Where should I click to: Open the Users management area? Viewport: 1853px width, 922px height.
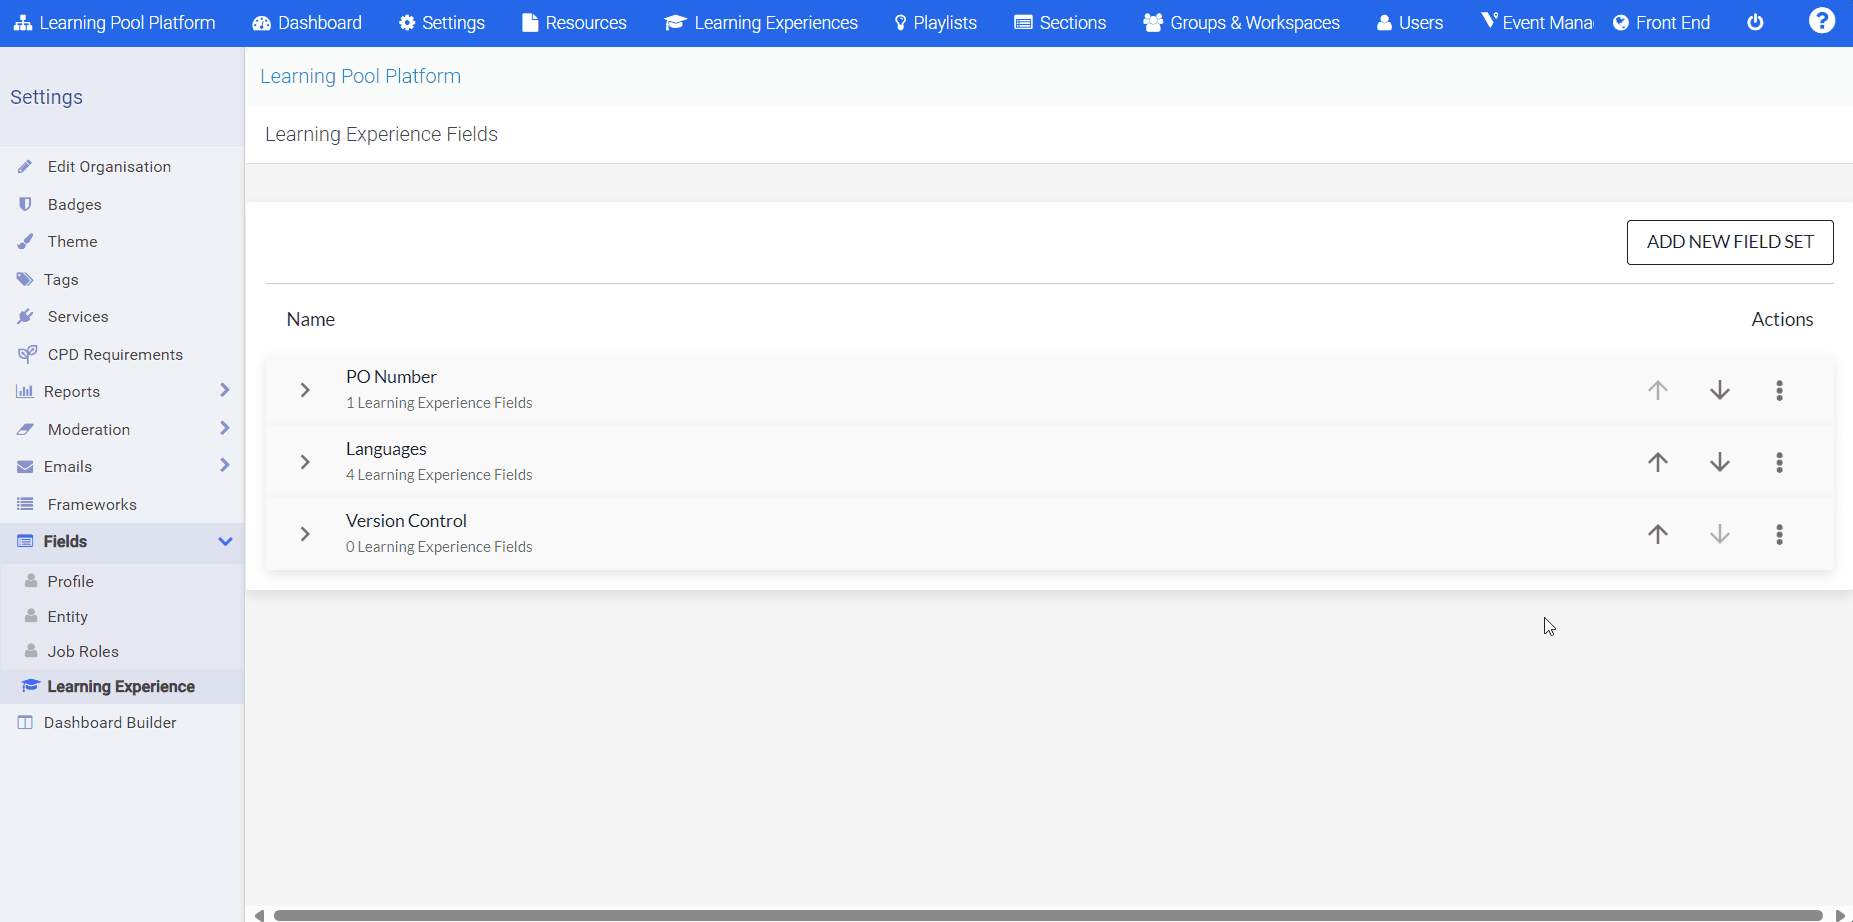pos(1409,22)
